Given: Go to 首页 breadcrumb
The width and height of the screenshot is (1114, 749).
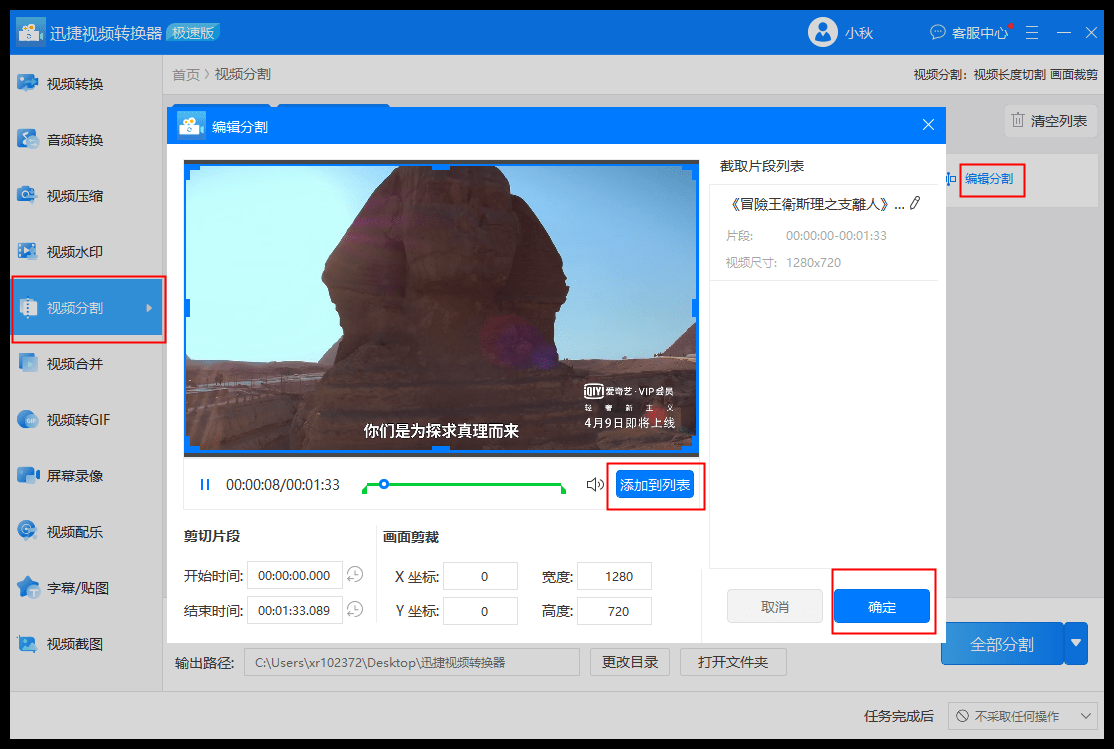Looking at the screenshot, I should [185, 75].
